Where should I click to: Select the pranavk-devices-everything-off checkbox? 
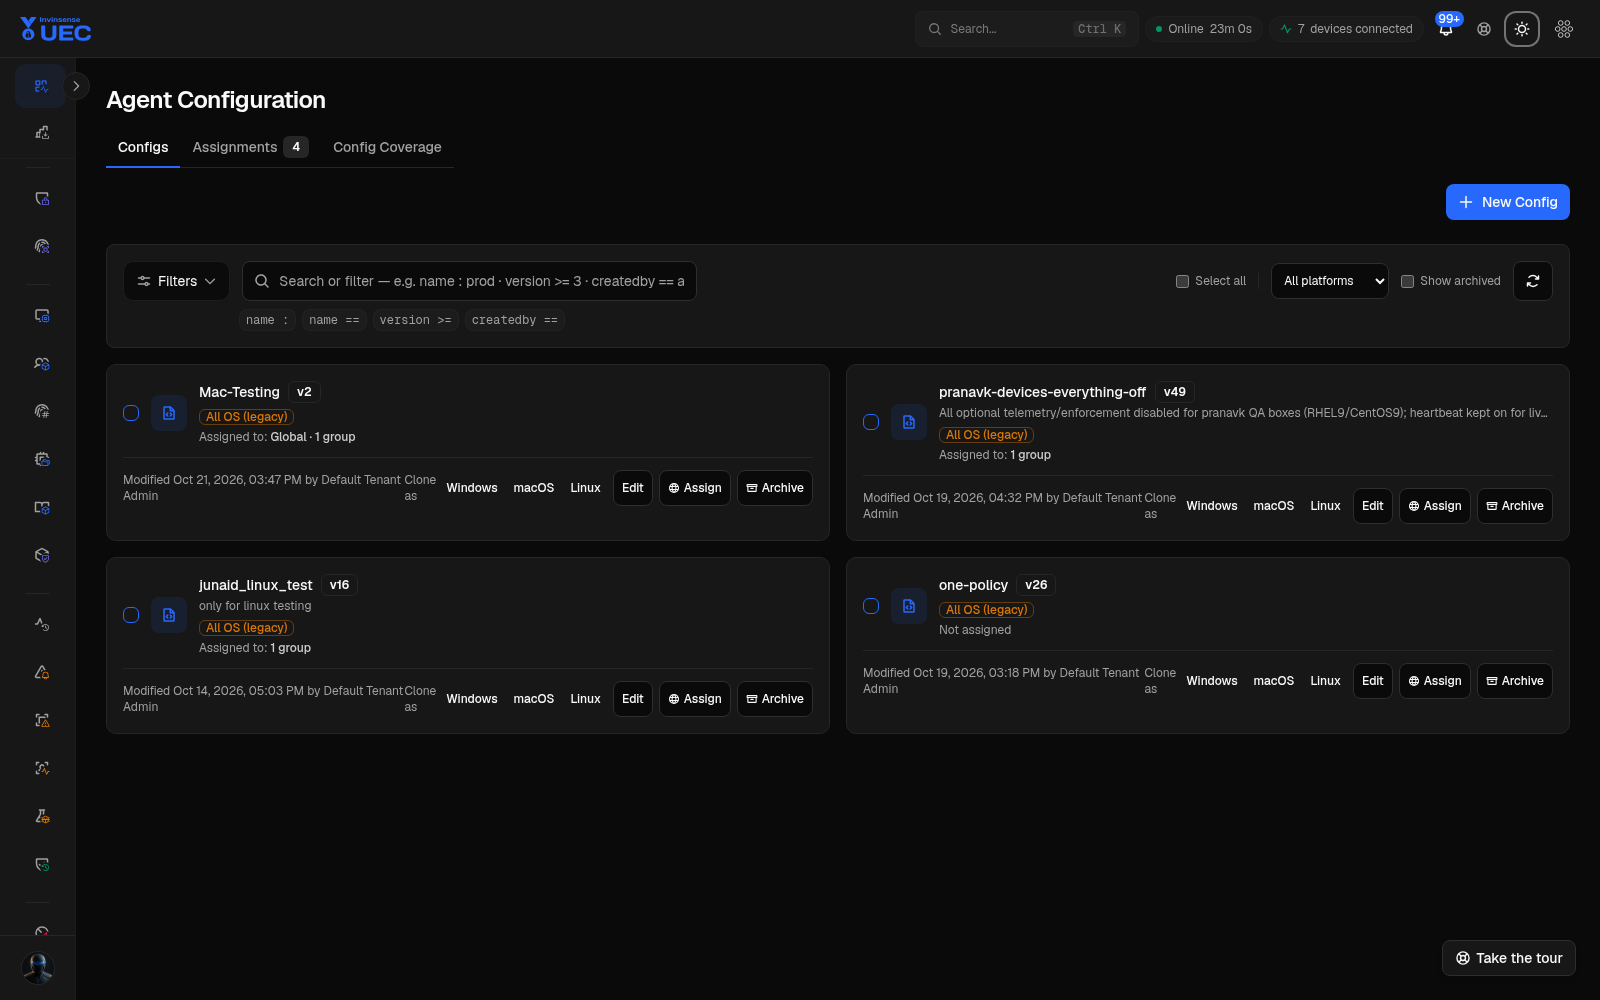[871, 422]
